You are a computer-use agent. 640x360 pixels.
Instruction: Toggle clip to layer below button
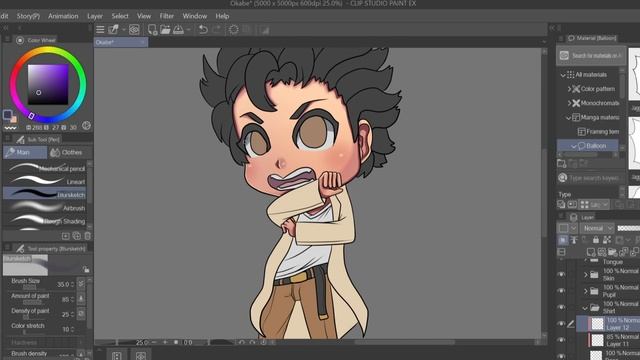[562, 240]
